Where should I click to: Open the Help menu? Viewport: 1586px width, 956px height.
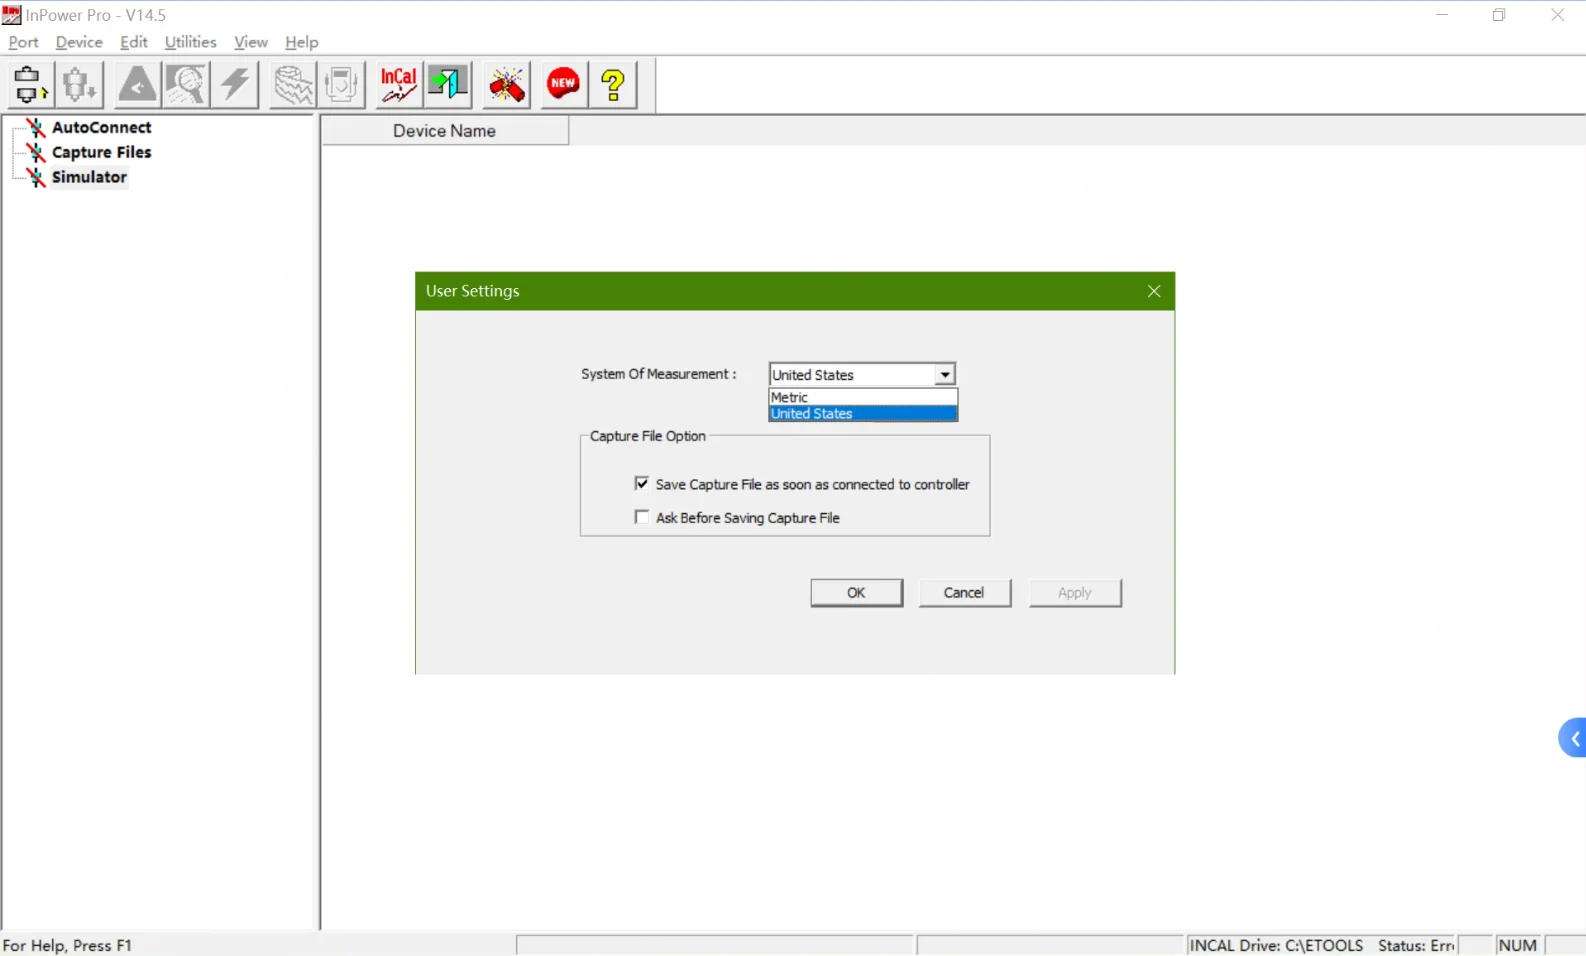301,42
